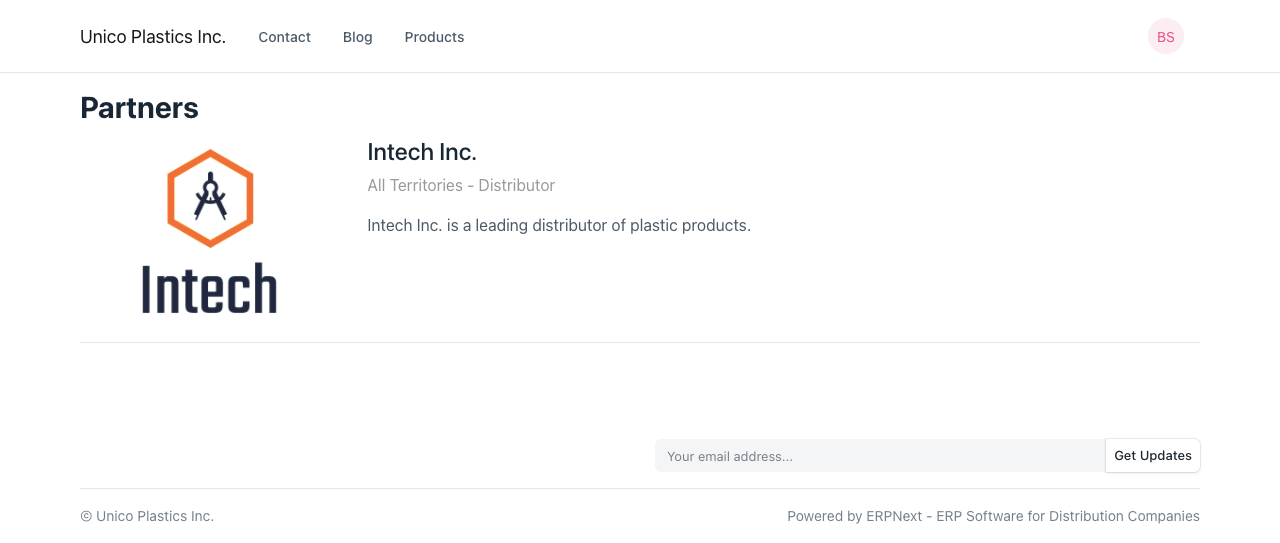
Task: Open the Contact page from navbar
Action: (284, 37)
